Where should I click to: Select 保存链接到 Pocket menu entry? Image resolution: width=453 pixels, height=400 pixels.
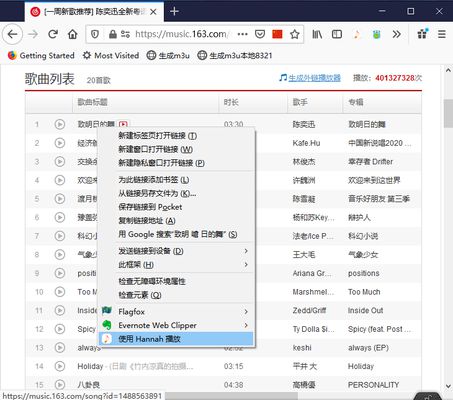coord(177,207)
